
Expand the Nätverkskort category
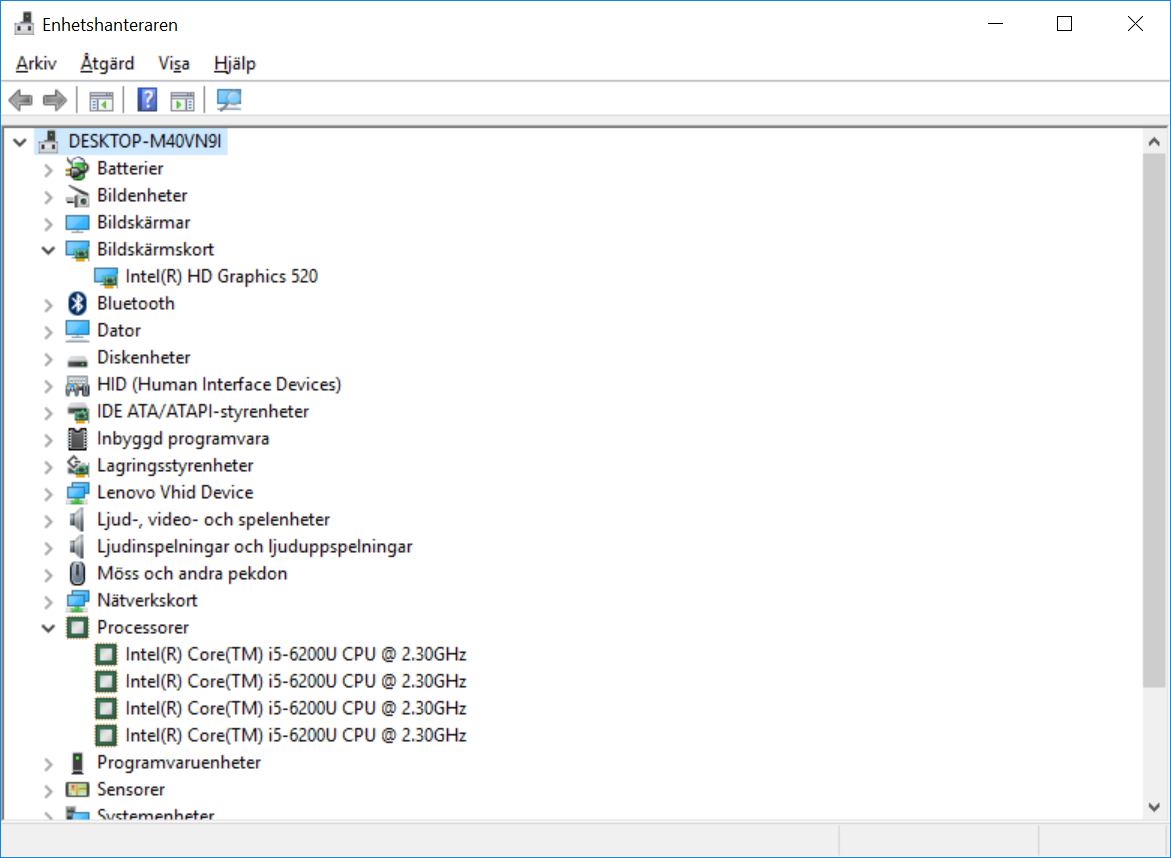pos(48,601)
